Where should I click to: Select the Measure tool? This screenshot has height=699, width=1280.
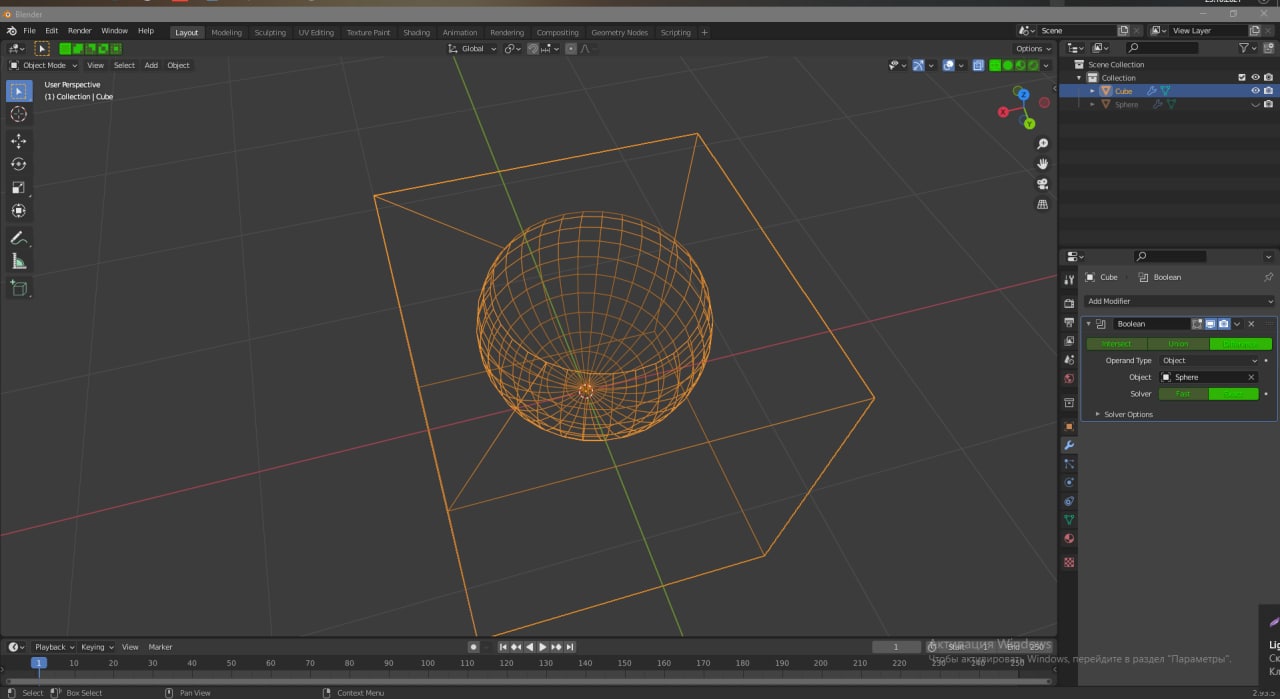click(x=18, y=261)
